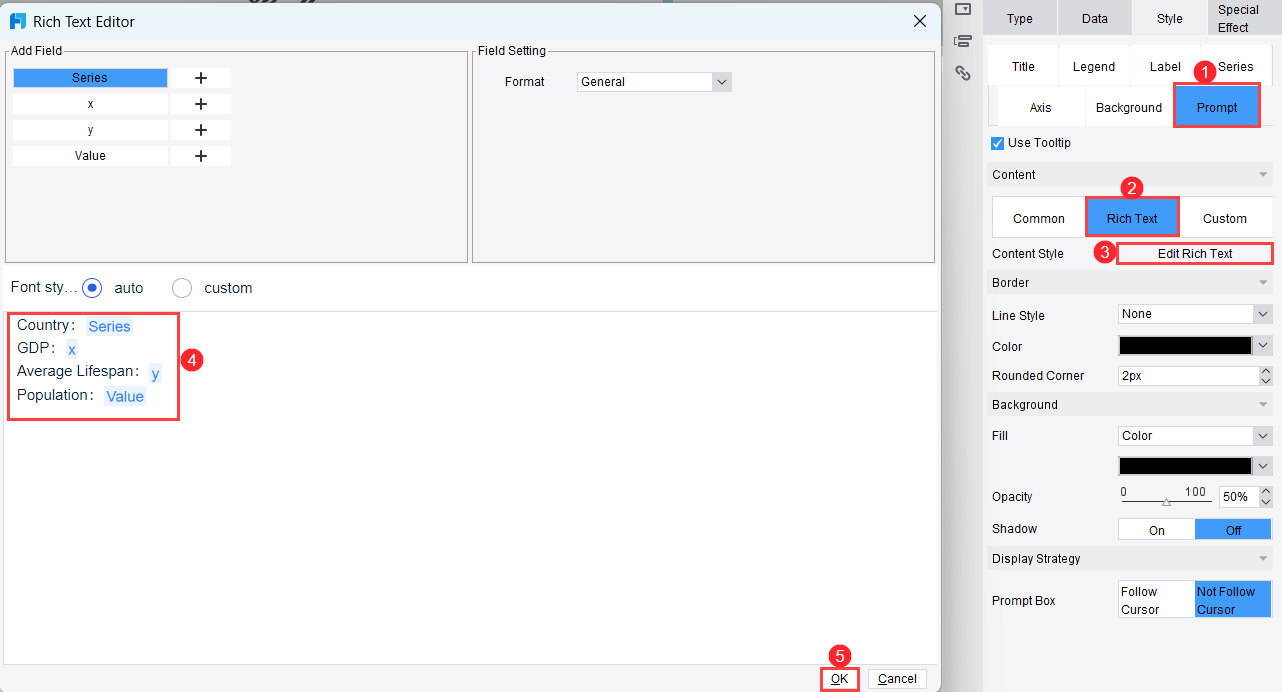The height and width of the screenshot is (692, 1282).
Task: Select the custom font style radio button
Action: point(182,288)
